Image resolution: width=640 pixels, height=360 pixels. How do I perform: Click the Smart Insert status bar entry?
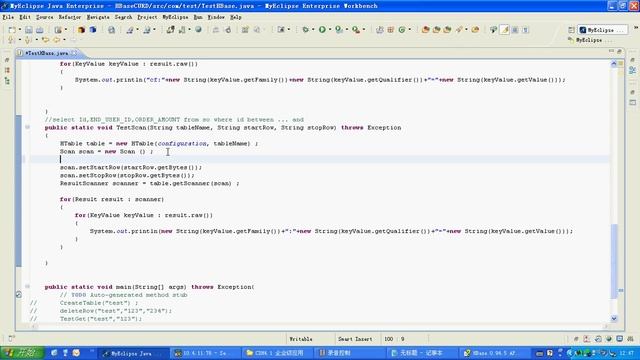(x=355, y=339)
